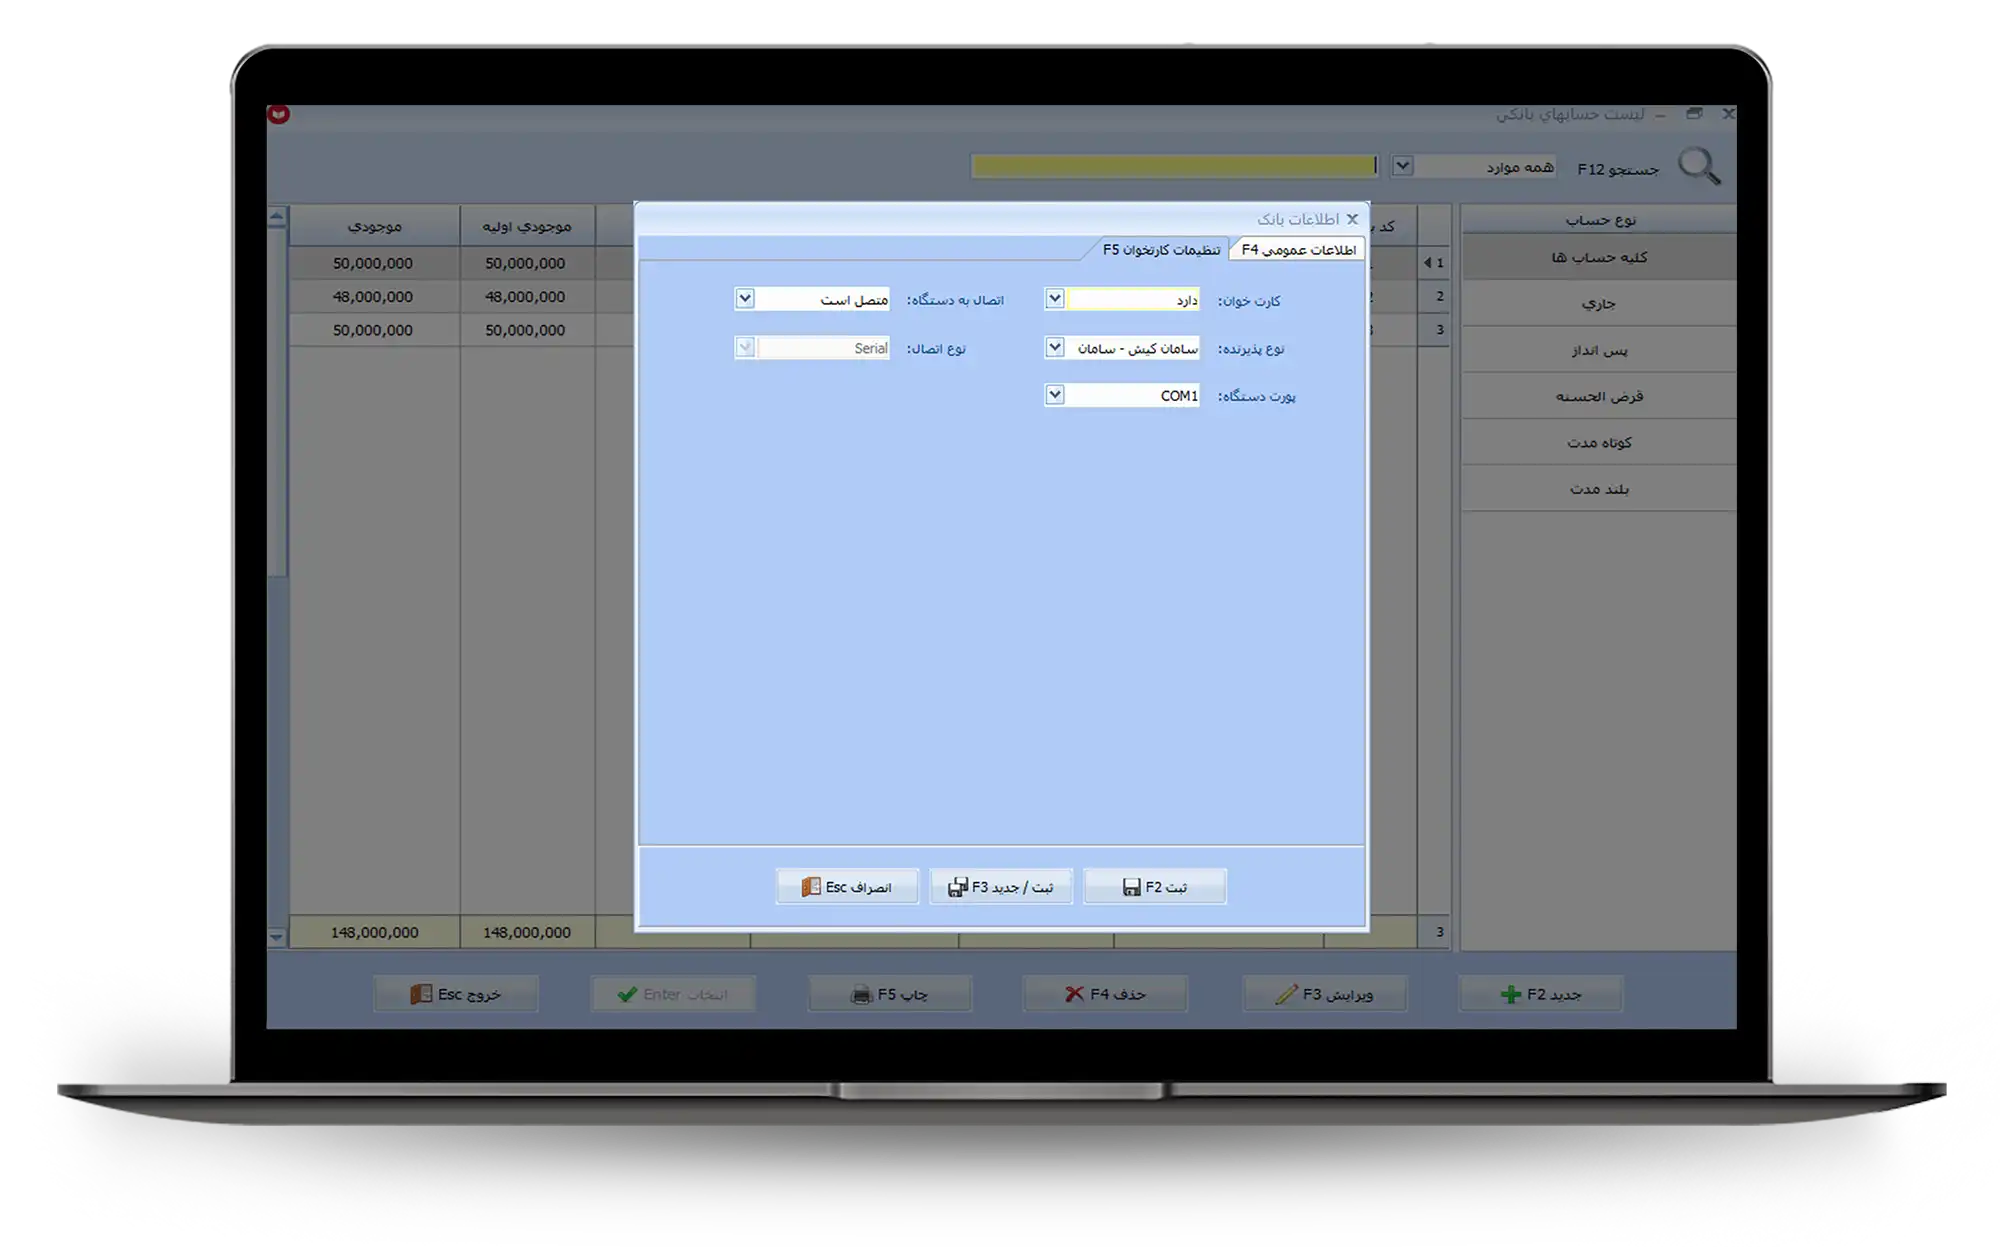Click the door icon on انصراف Esc
Screen dimensions: 2000x1247
(810, 887)
